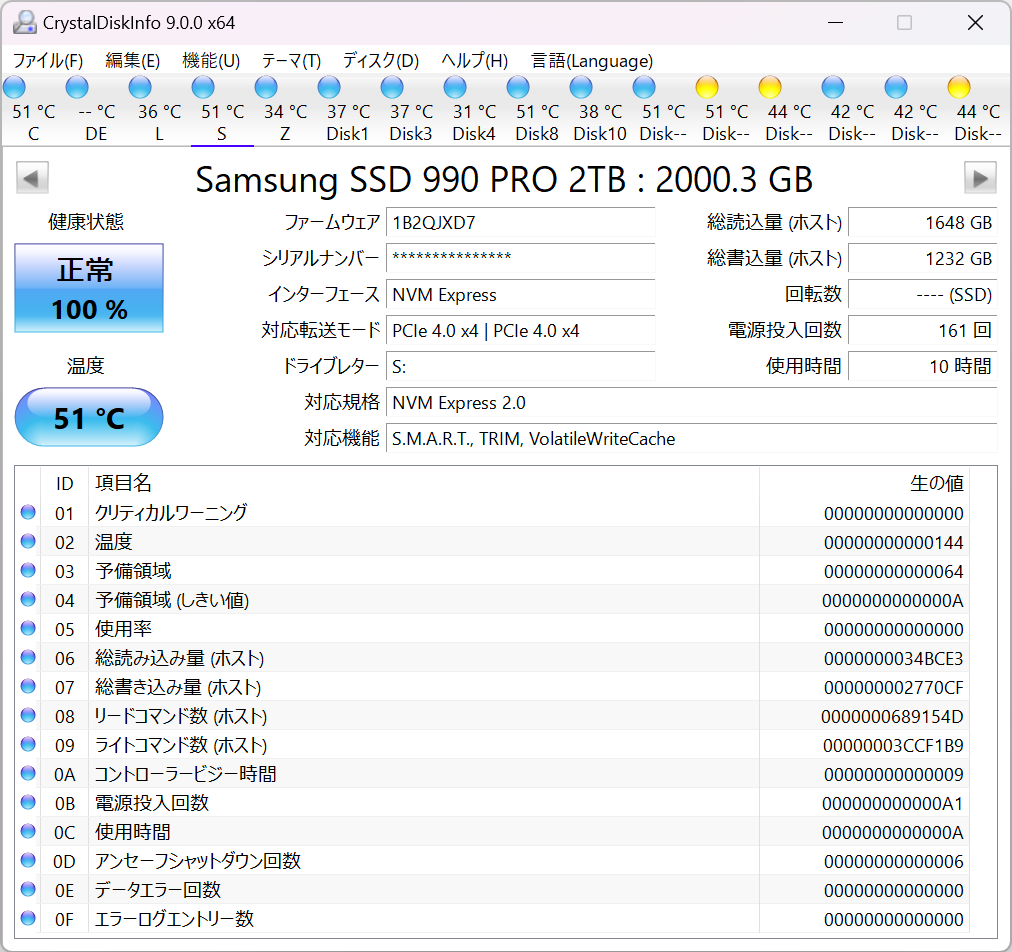The height and width of the screenshot is (952, 1012).
Task: Click the drive letter field S:
Action: click(520, 367)
